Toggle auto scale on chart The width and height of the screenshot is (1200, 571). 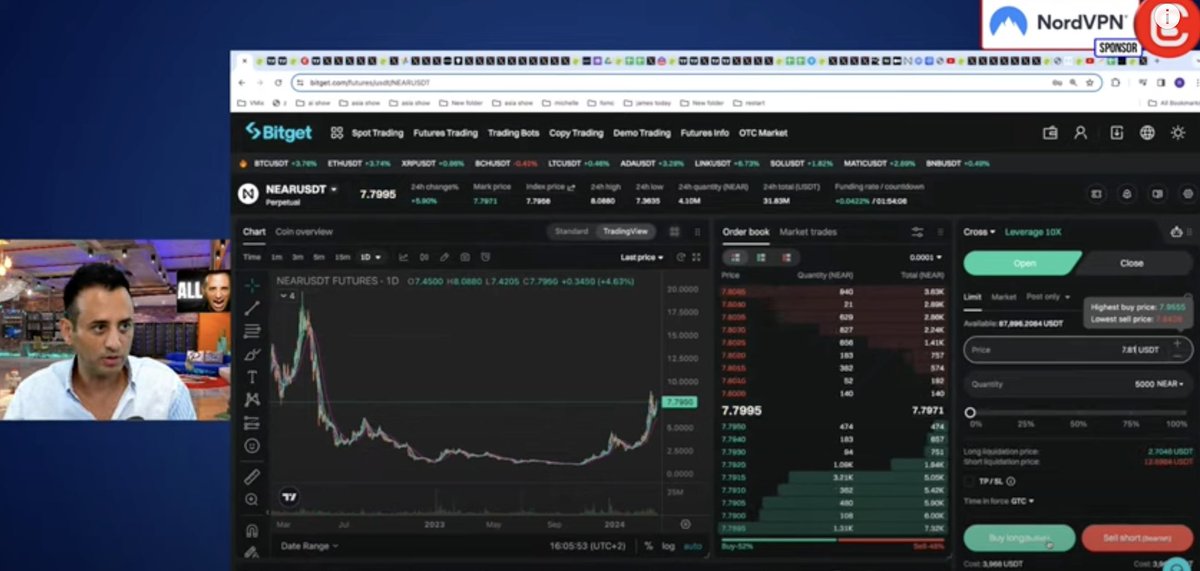pyautogui.click(x=691, y=546)
